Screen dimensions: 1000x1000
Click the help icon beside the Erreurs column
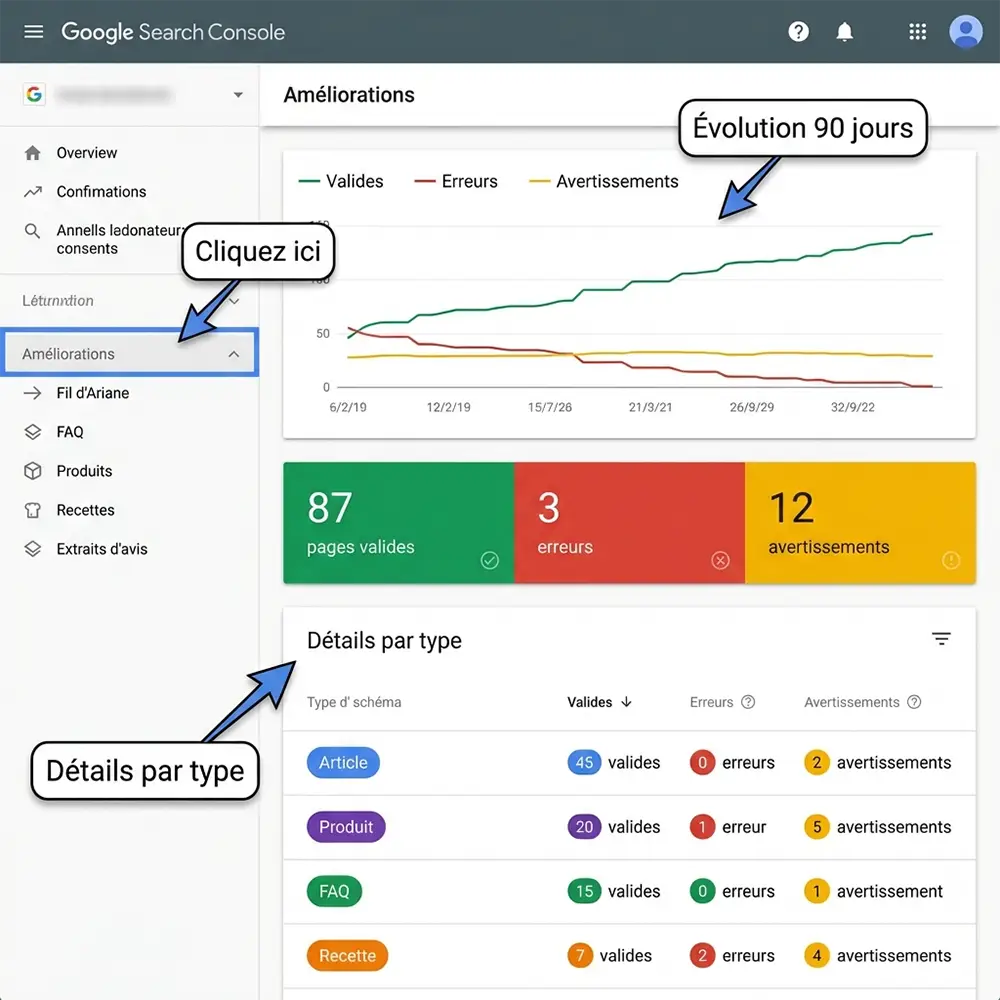pos(746,702)
